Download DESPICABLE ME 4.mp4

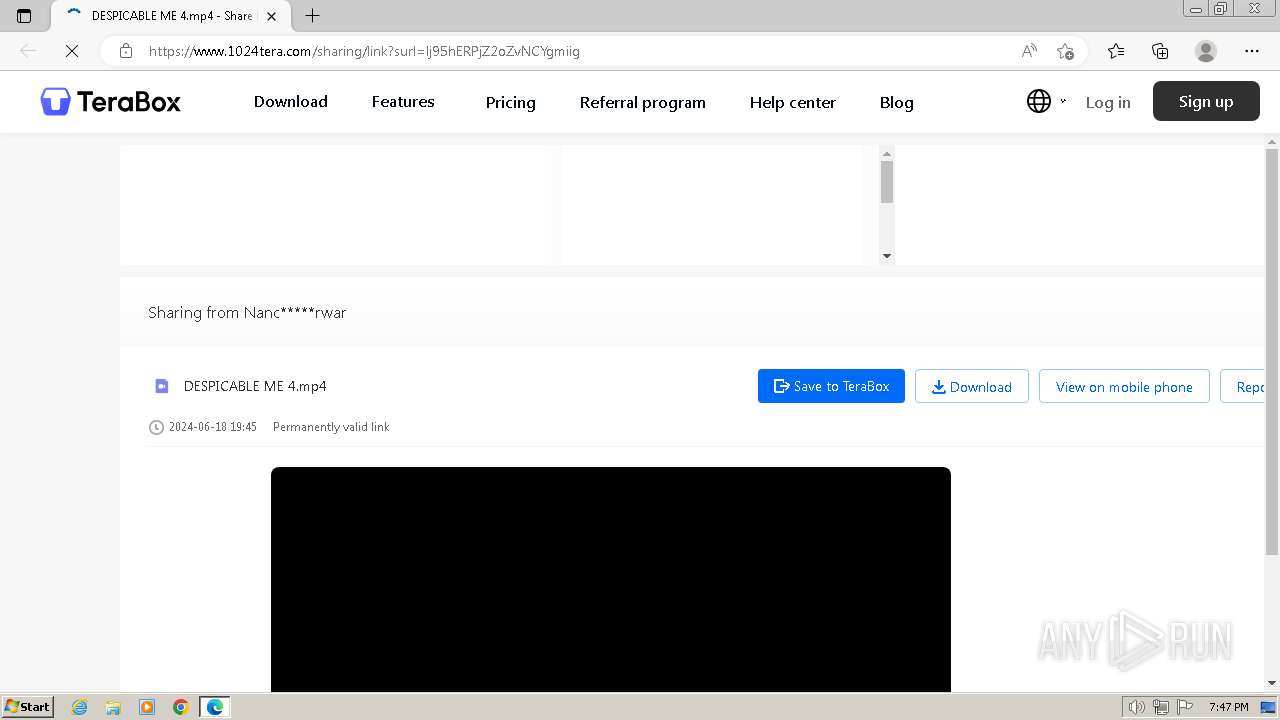(972, 386)
